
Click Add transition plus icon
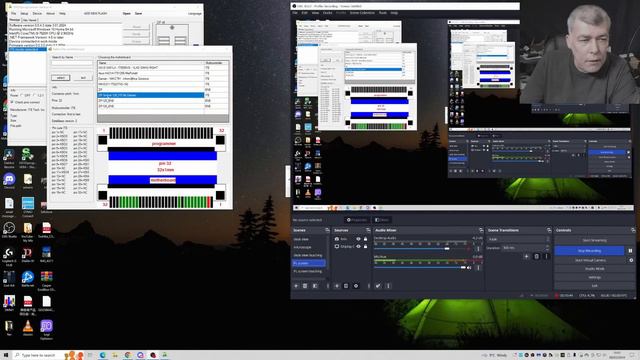pos(527,256)
